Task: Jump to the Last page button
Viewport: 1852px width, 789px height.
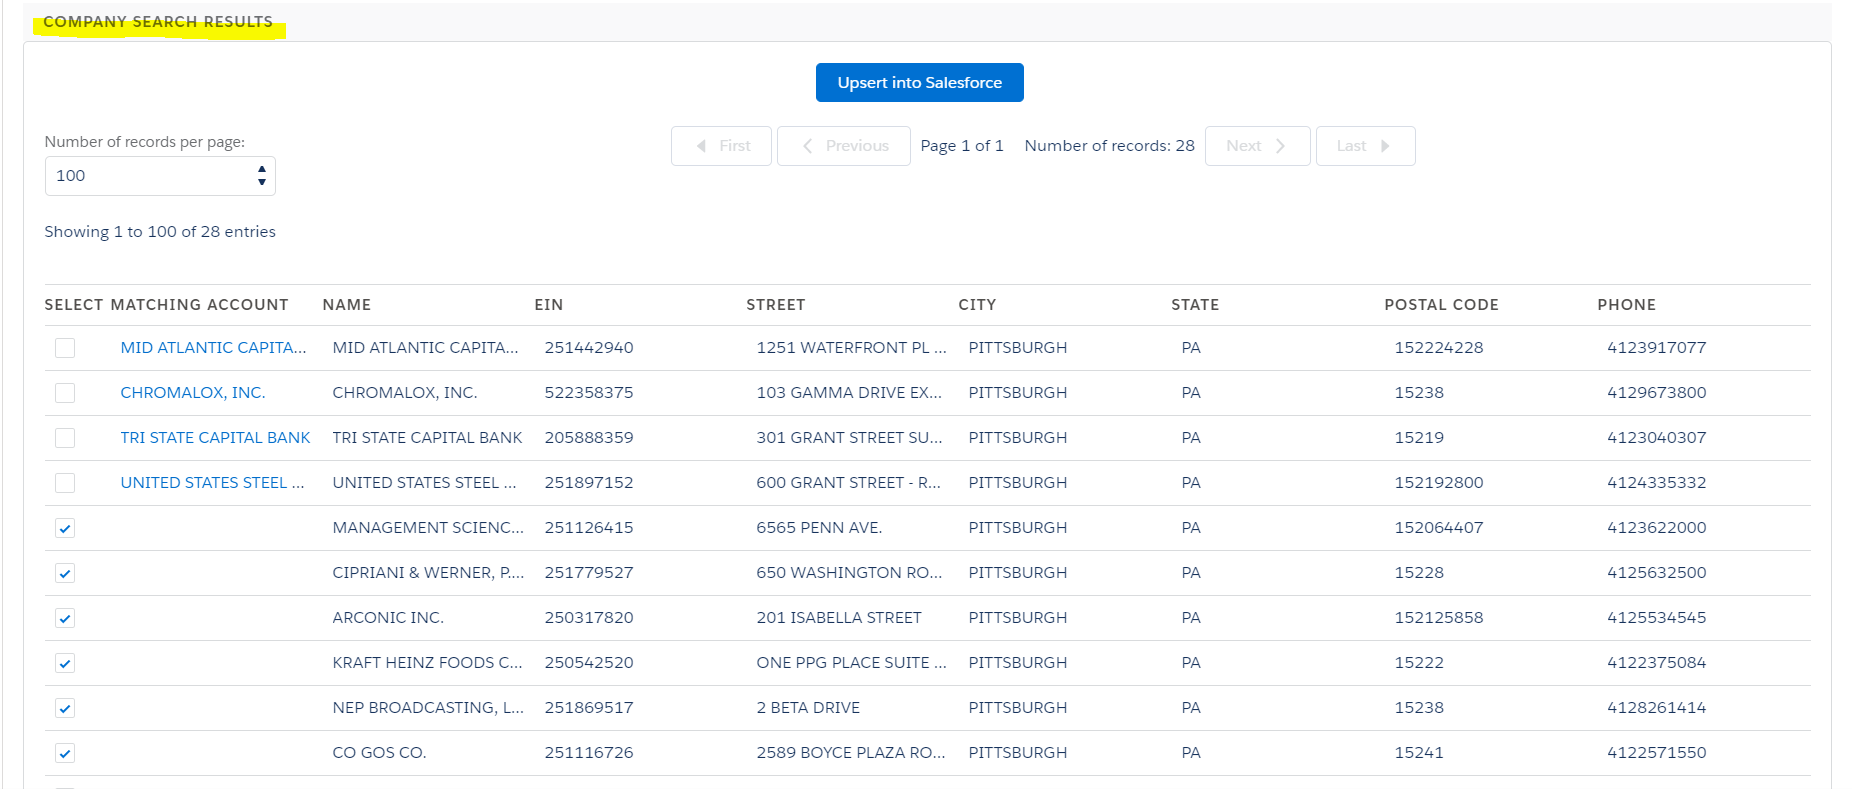Action: coord(1365,146)
